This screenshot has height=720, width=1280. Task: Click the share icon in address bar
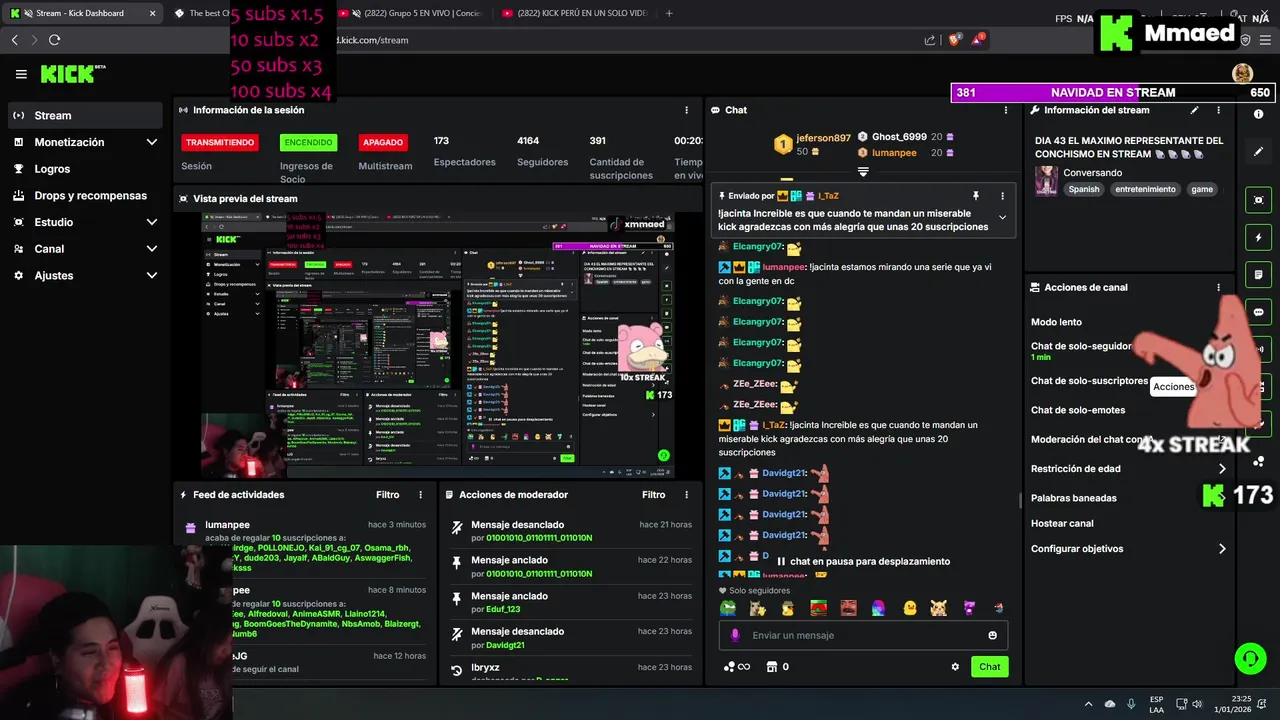(930, 40)
